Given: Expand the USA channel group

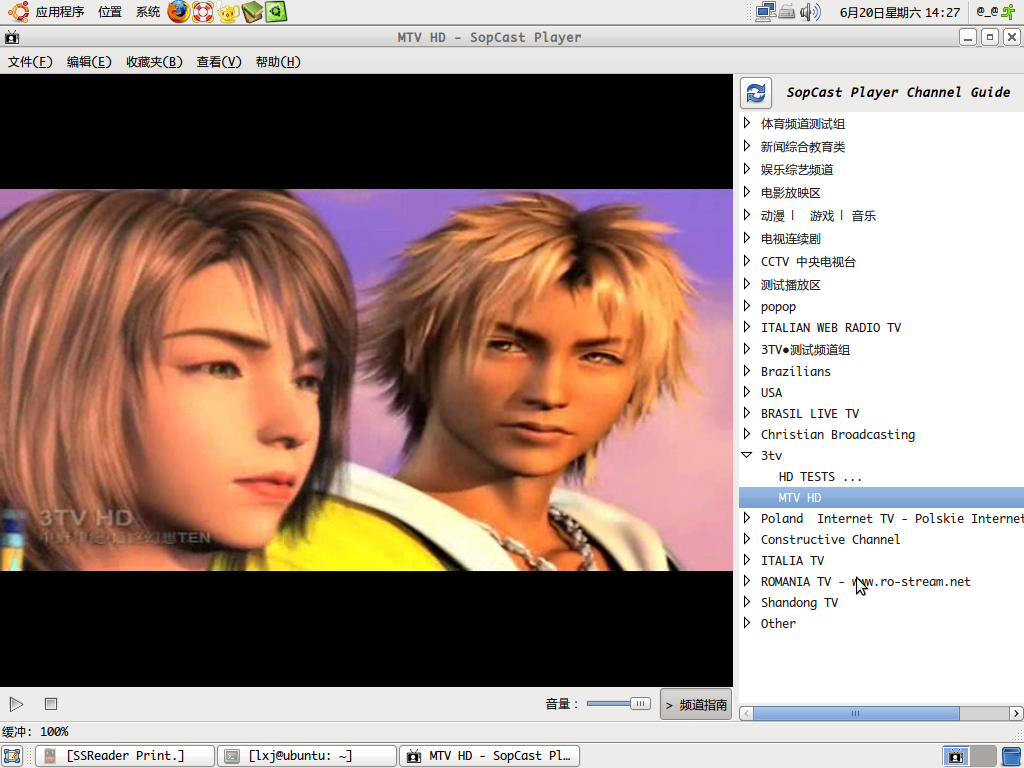Looking at the screenshot, I should (747, 391).
